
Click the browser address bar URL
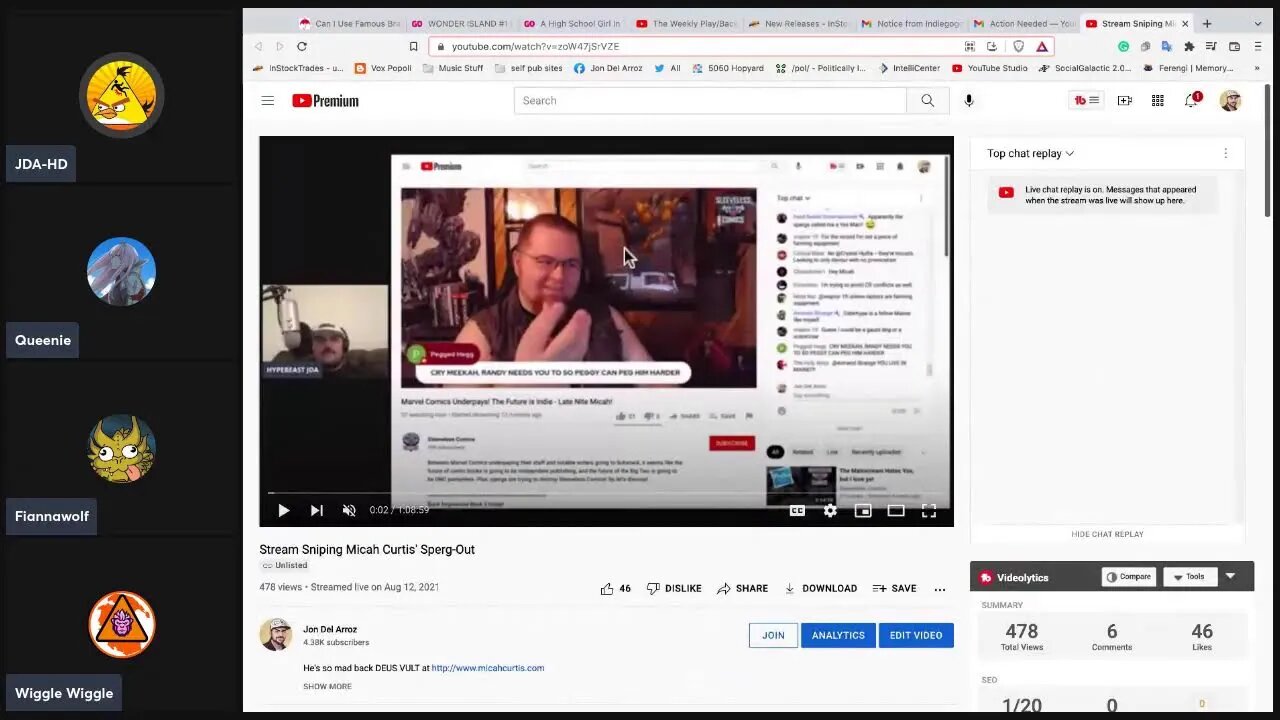point(535,46)
